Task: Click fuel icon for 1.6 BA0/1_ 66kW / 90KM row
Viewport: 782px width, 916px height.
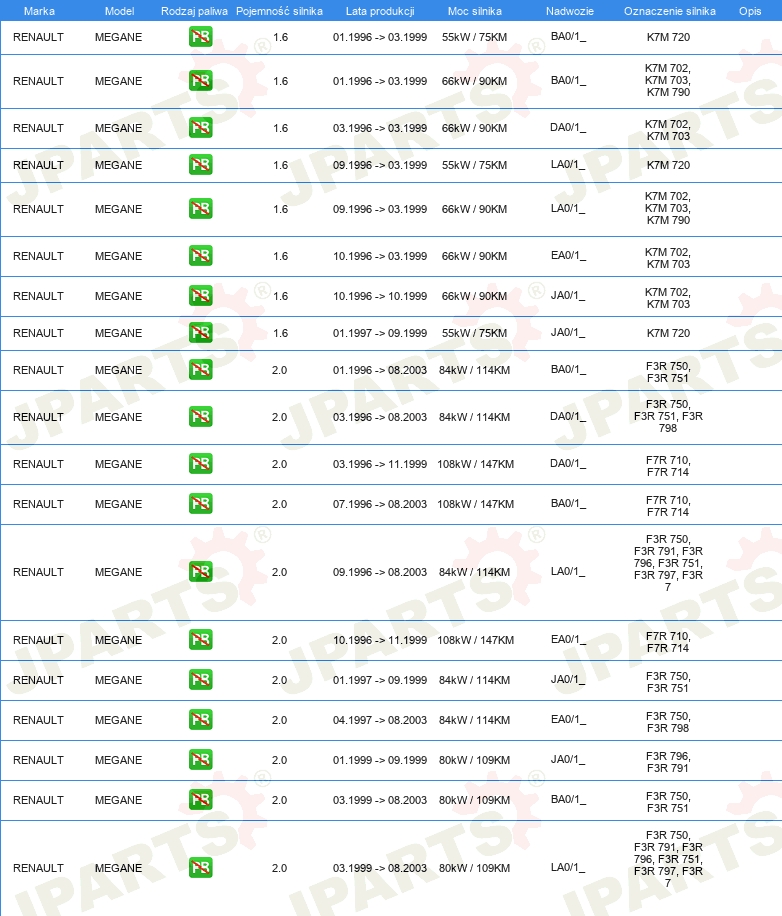Action: pyautogui.click(x=200, y=81)
